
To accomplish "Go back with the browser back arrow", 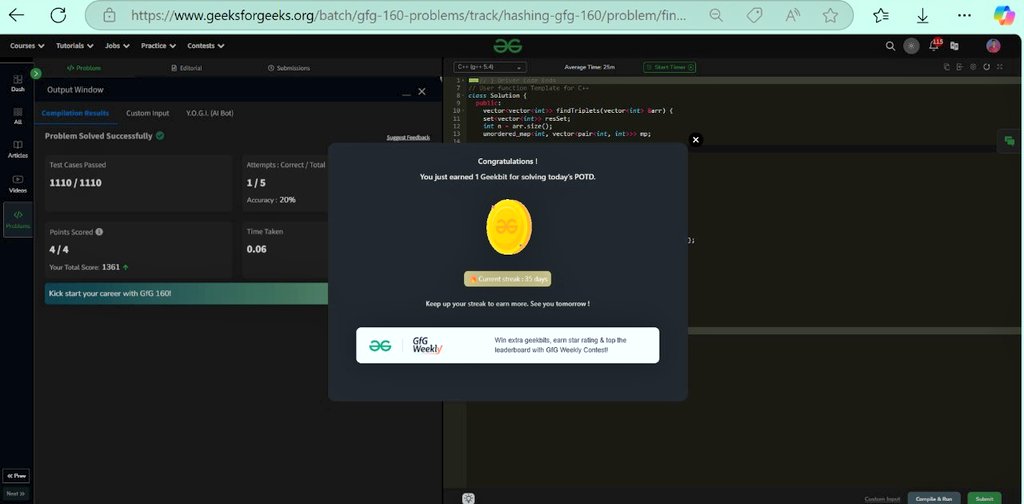I will [16, 15].
